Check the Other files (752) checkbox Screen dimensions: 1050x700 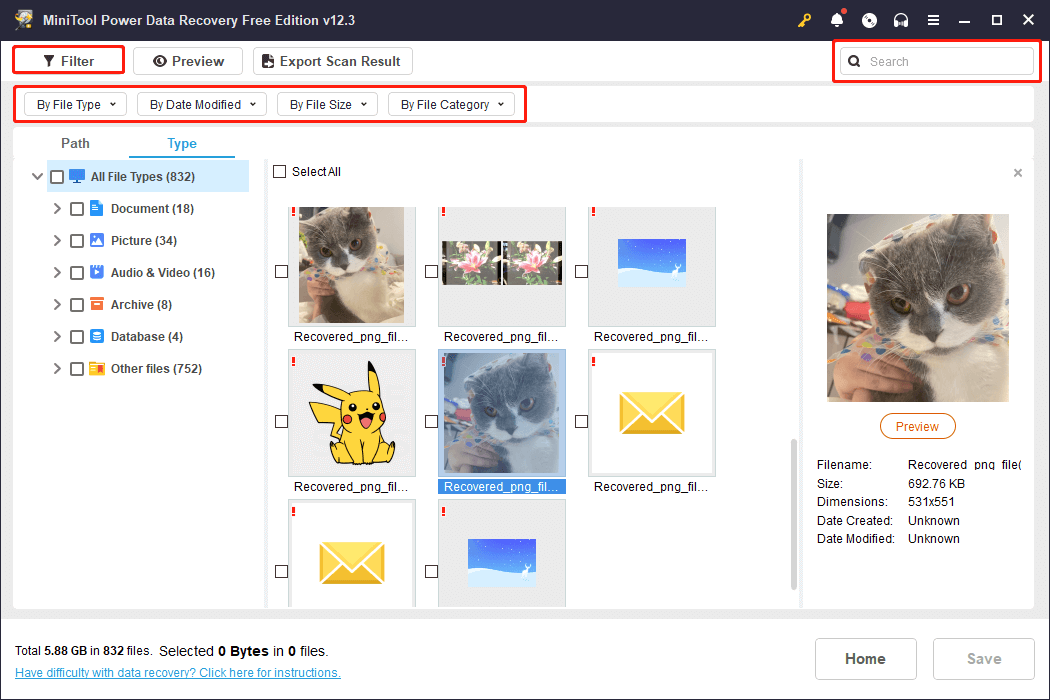77,369
